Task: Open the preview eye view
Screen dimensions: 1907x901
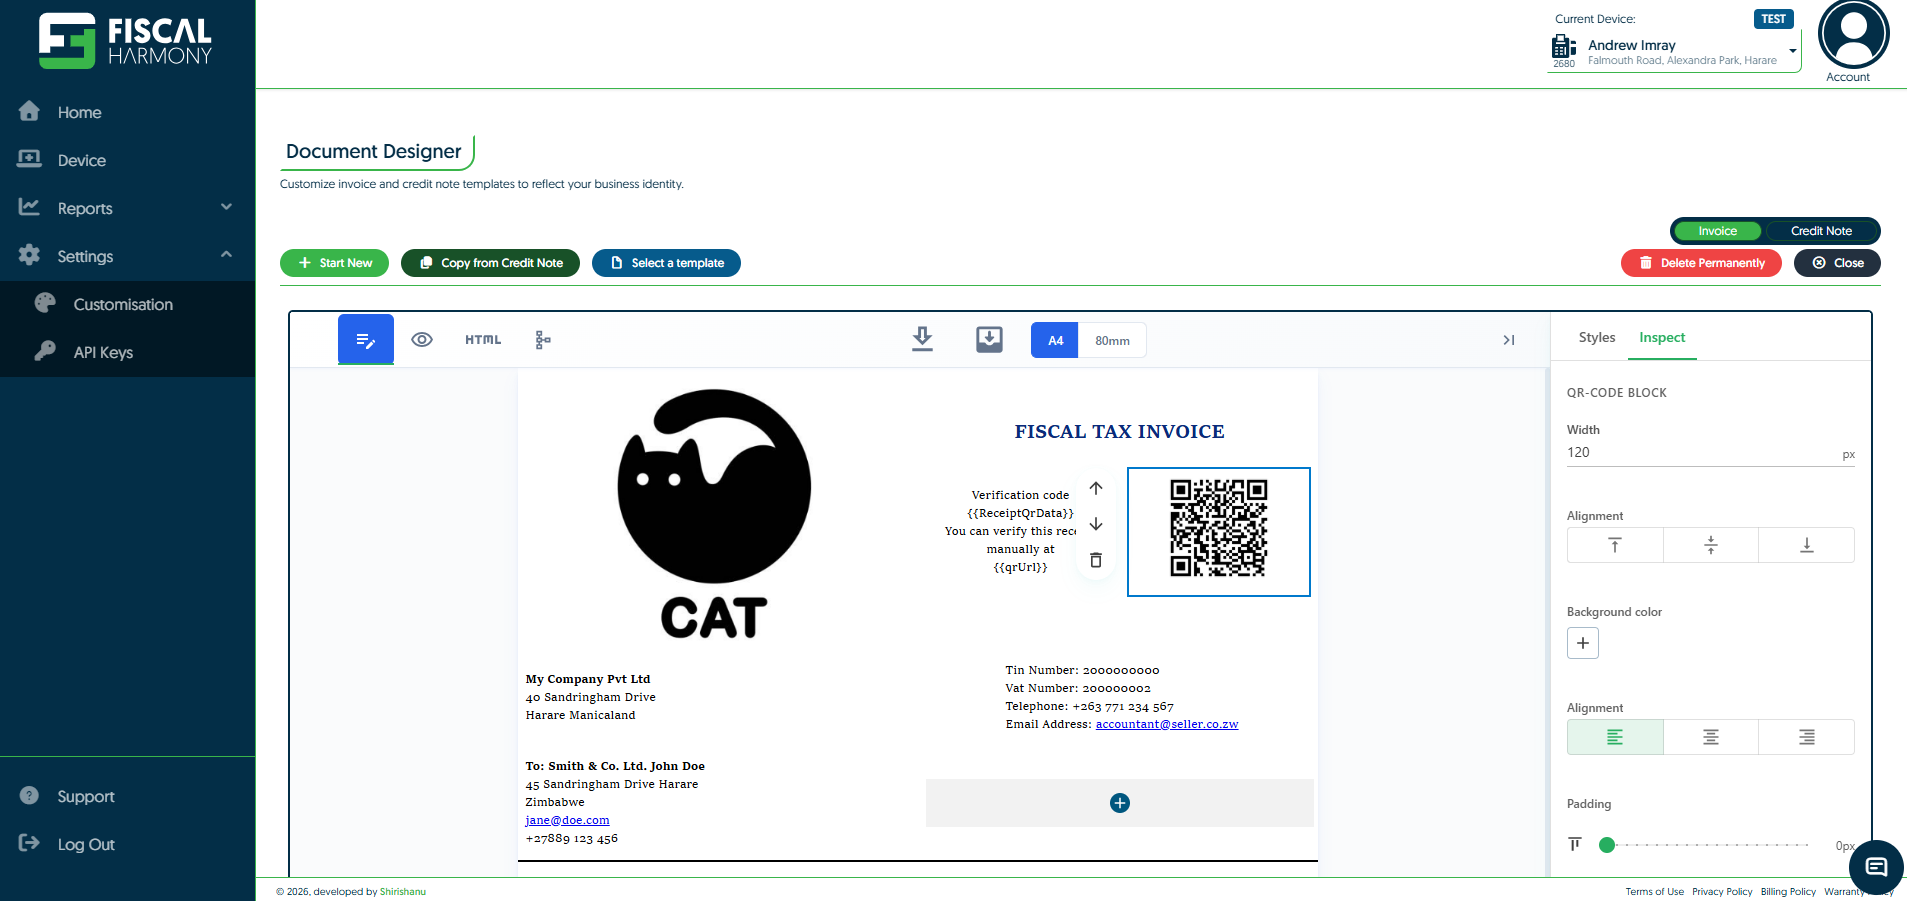Action: click(422, 340)
